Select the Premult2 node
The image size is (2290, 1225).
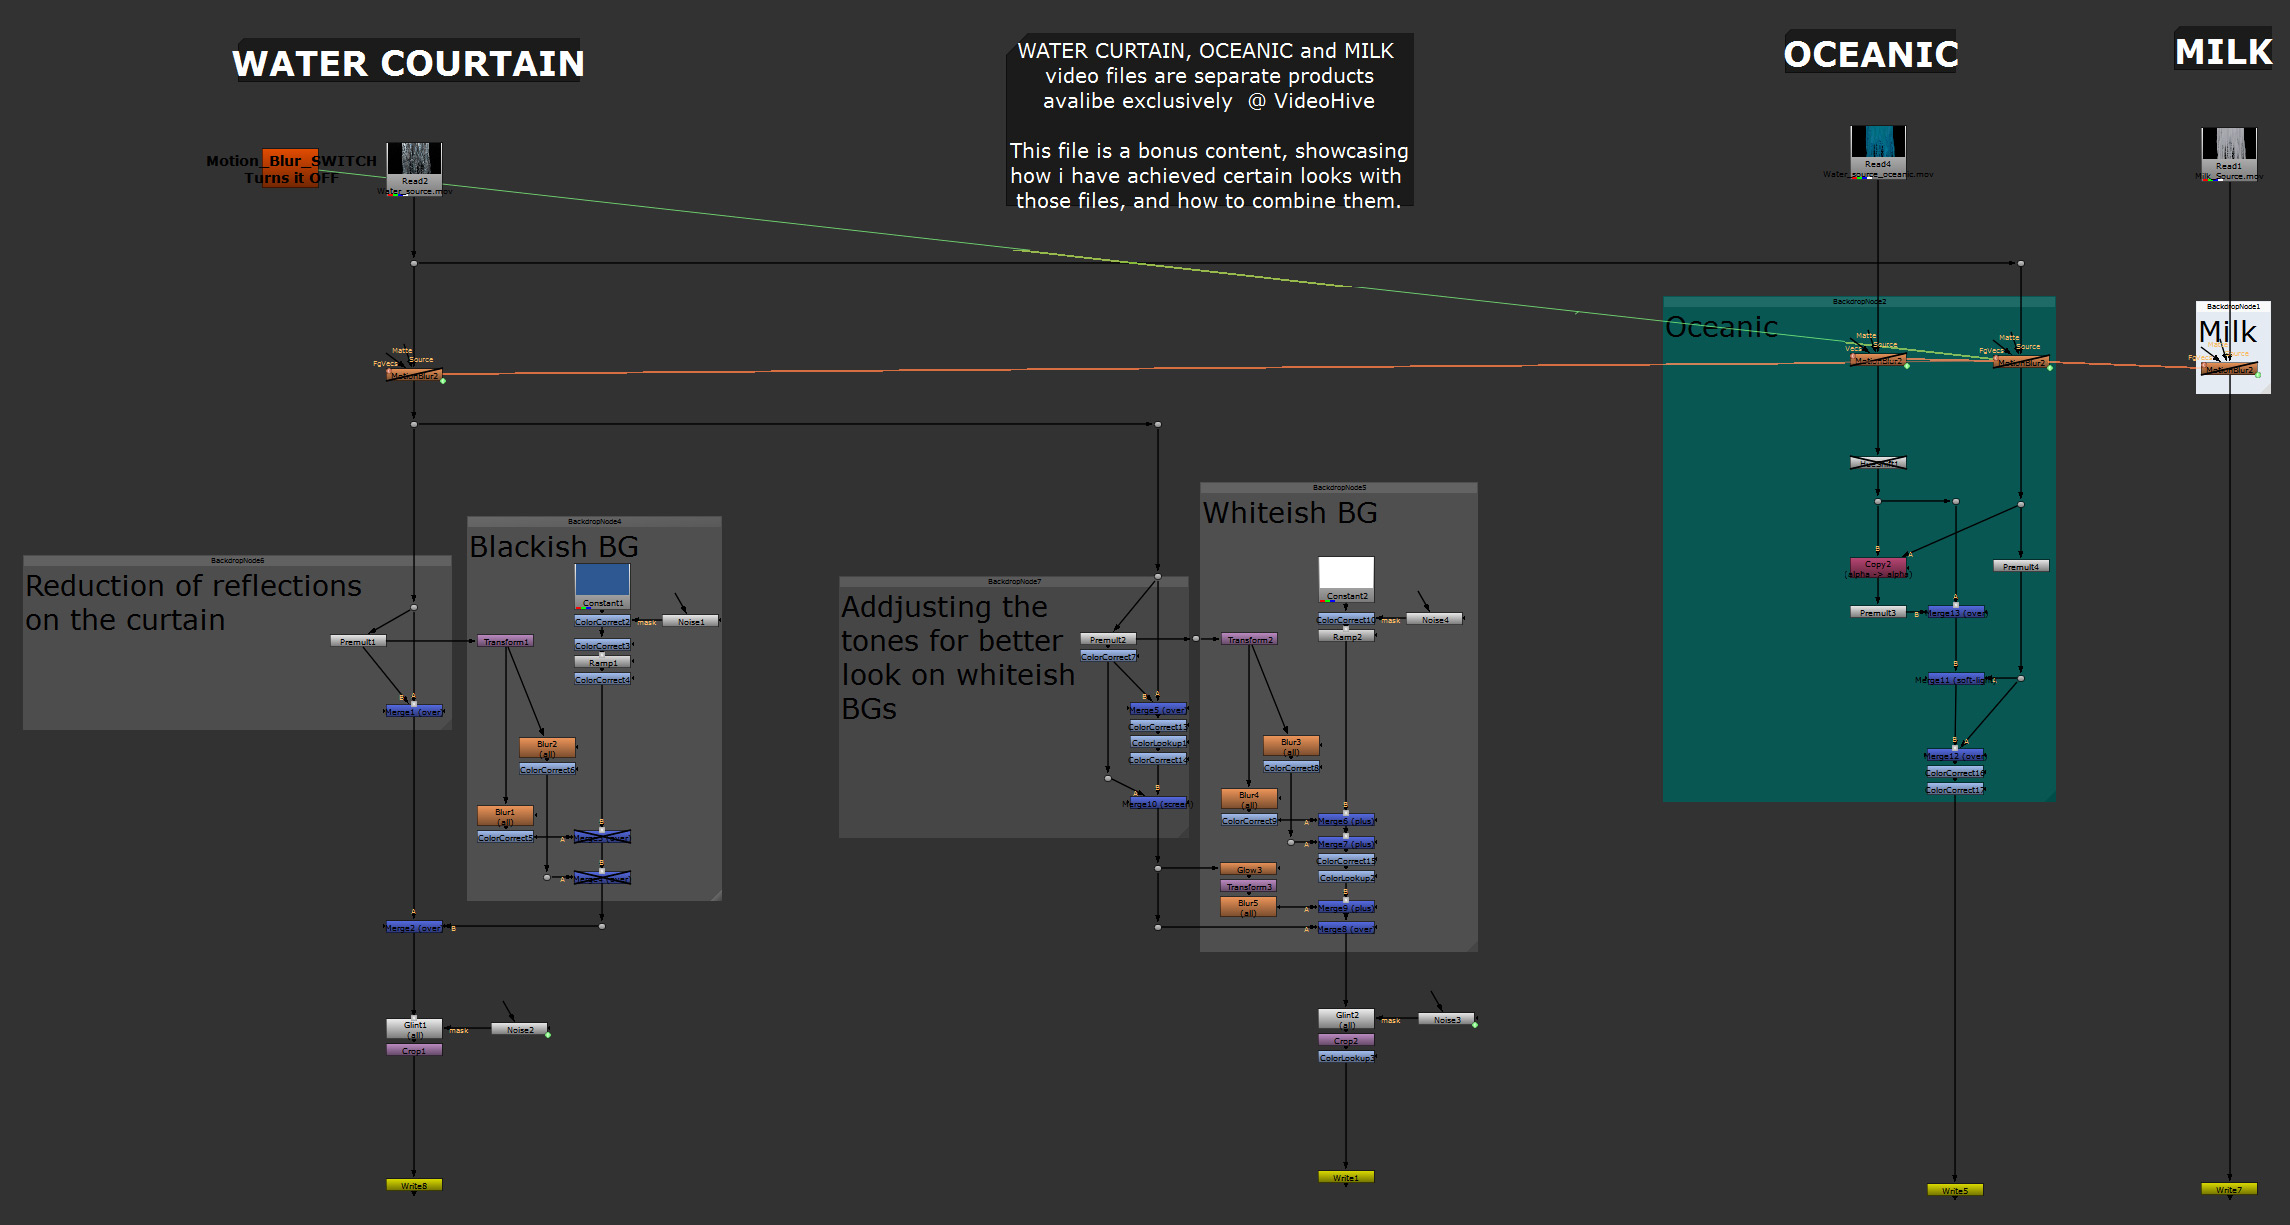click(x=1108, y=639)
